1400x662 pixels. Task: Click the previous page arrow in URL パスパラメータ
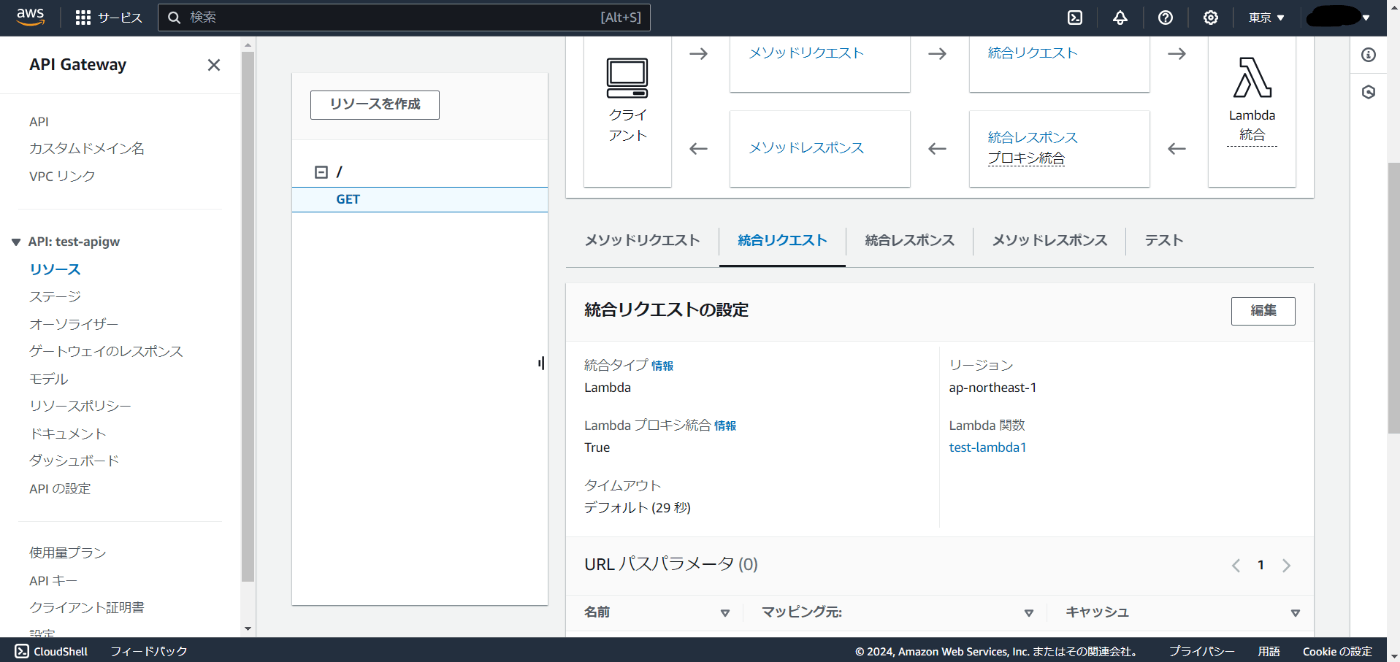tap(1236, 566)
